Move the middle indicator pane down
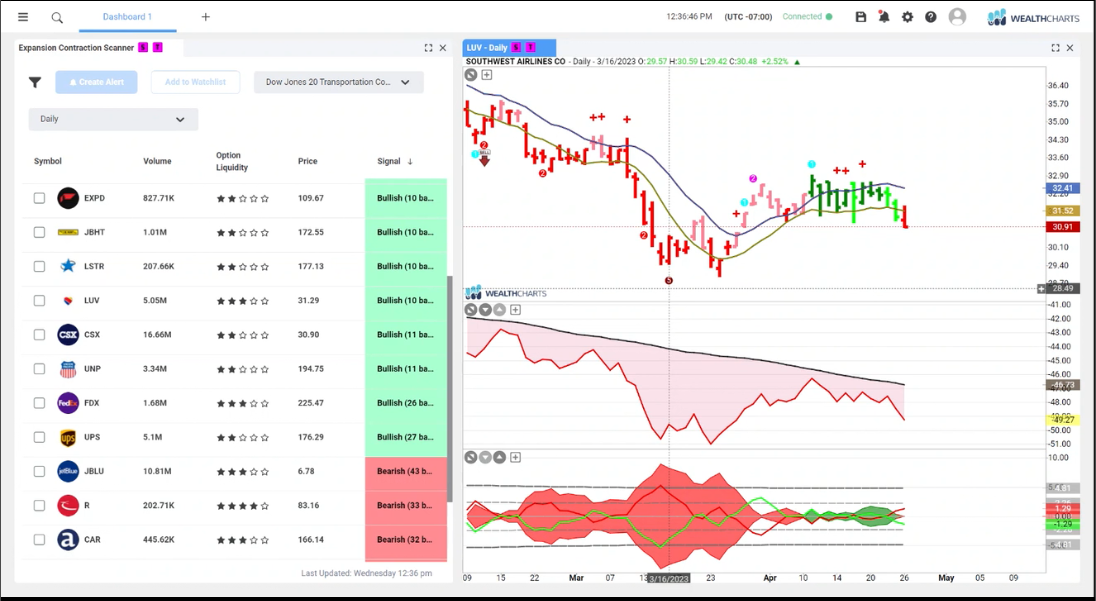Screen dimensions: 1096x601 [485, 310]
